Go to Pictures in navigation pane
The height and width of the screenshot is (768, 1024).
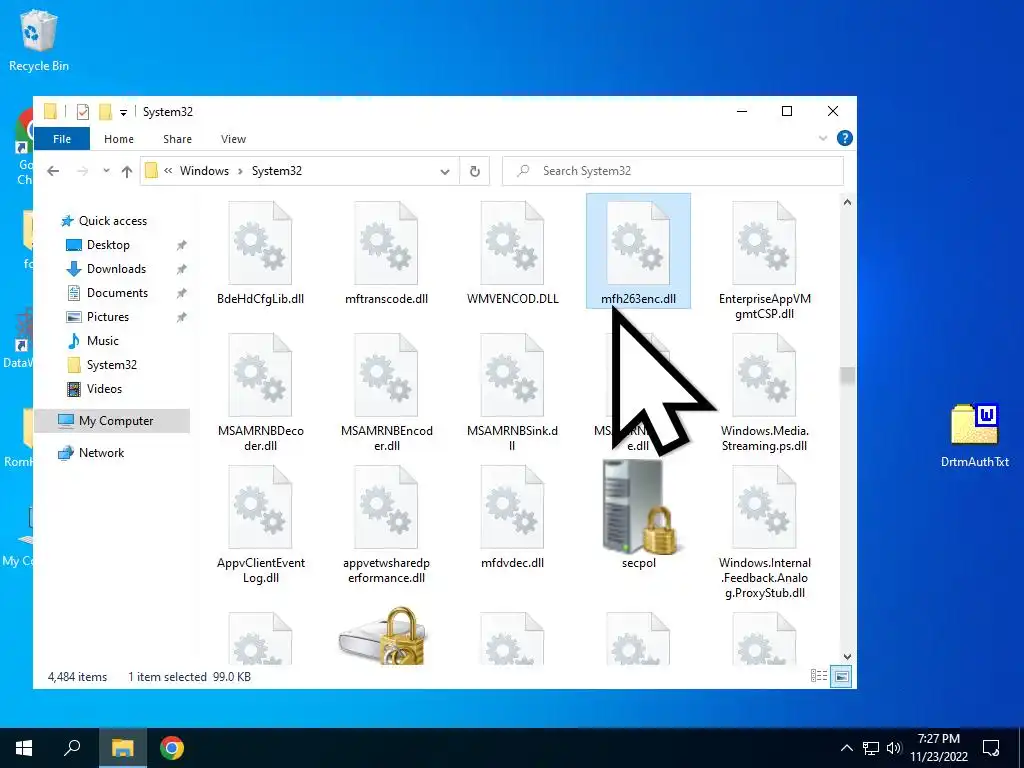click(x=108, y=317)
